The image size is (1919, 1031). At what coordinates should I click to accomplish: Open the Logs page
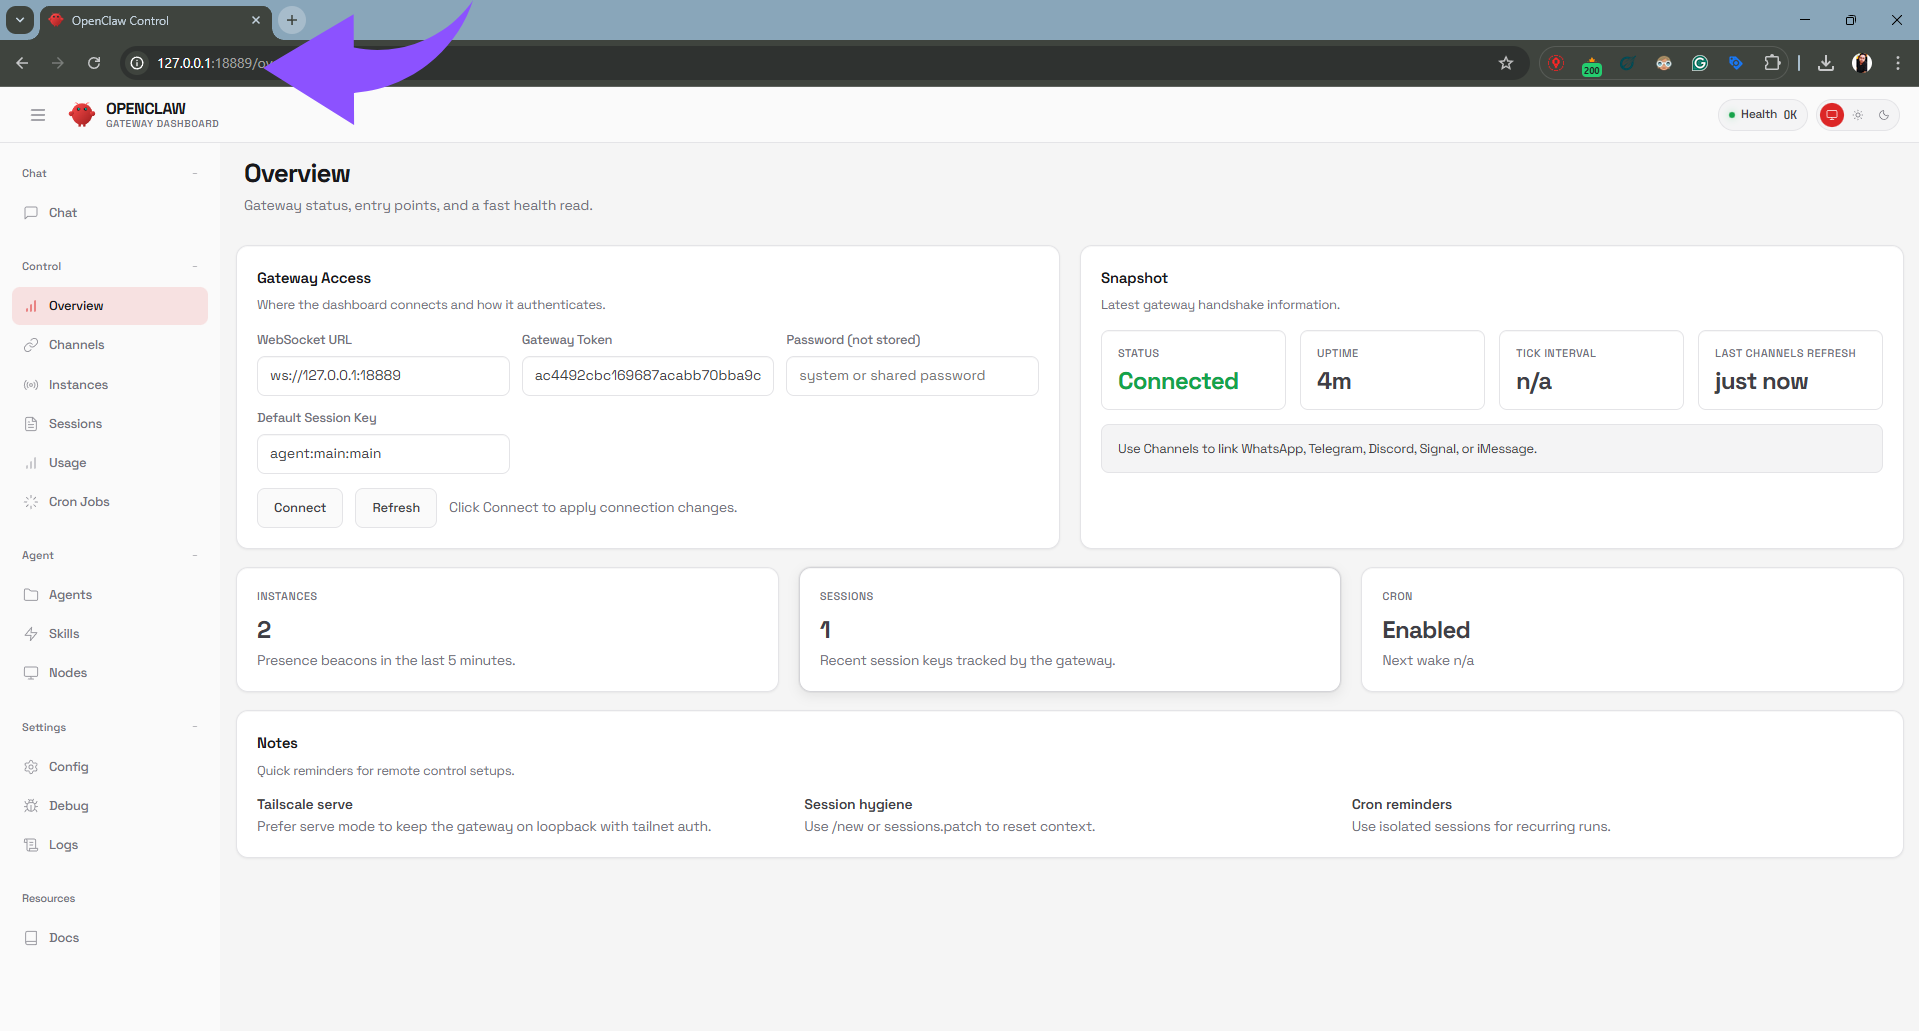(x=62, y=844)
